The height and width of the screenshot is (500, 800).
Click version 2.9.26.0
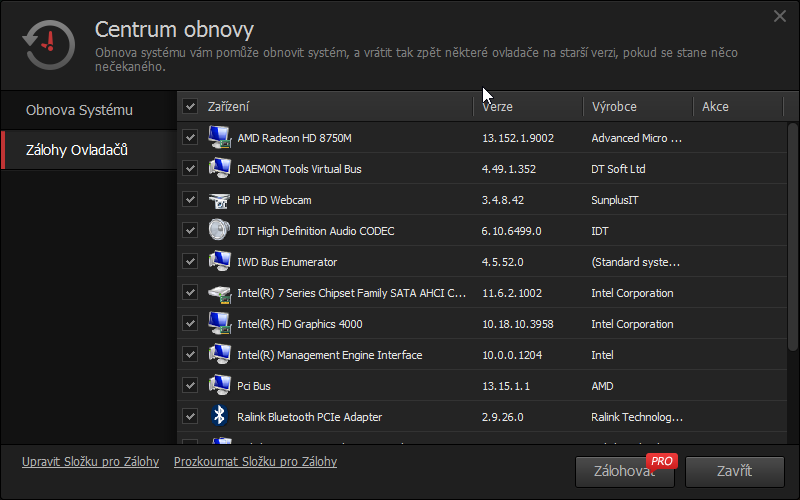(x=503, y=417)
